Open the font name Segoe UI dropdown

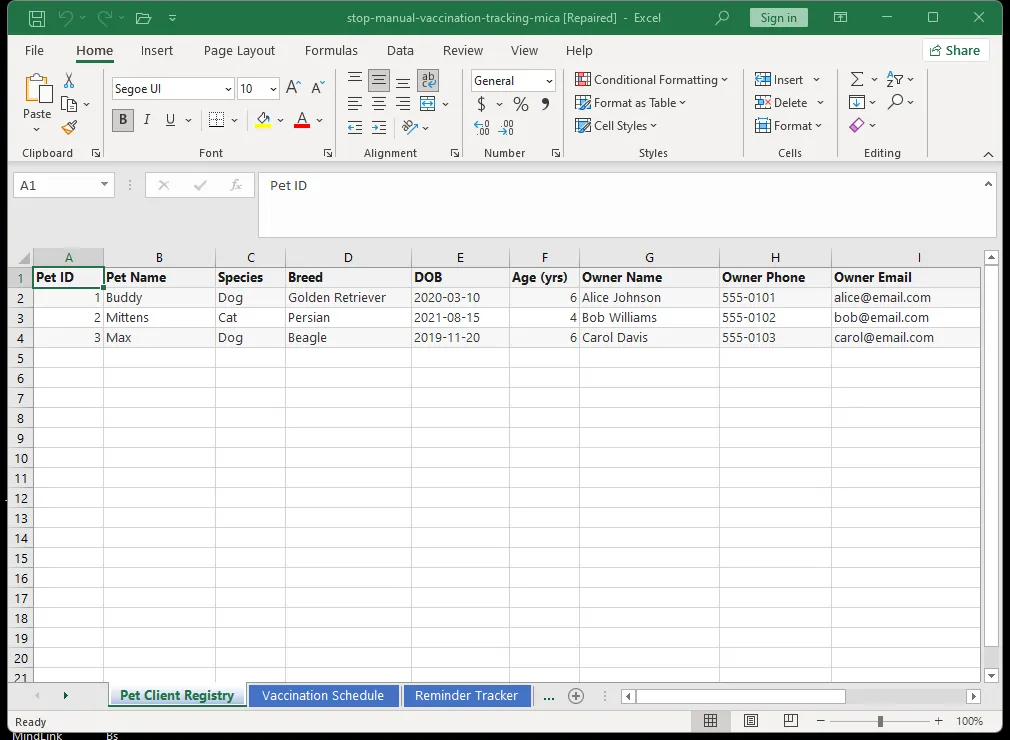tap(228, 89)
